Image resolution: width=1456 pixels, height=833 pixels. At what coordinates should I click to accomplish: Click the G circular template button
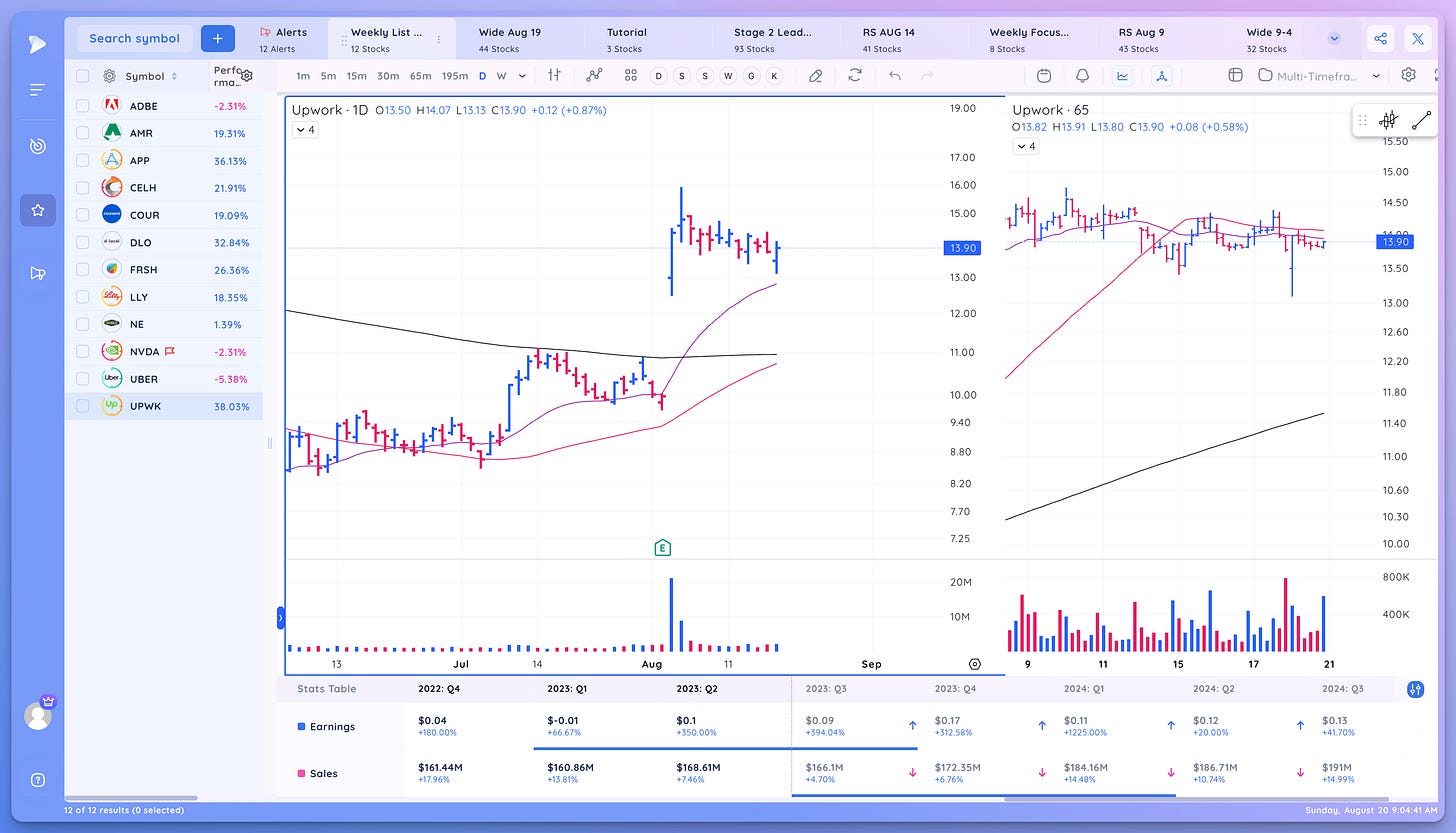click(x=751, y=76)
